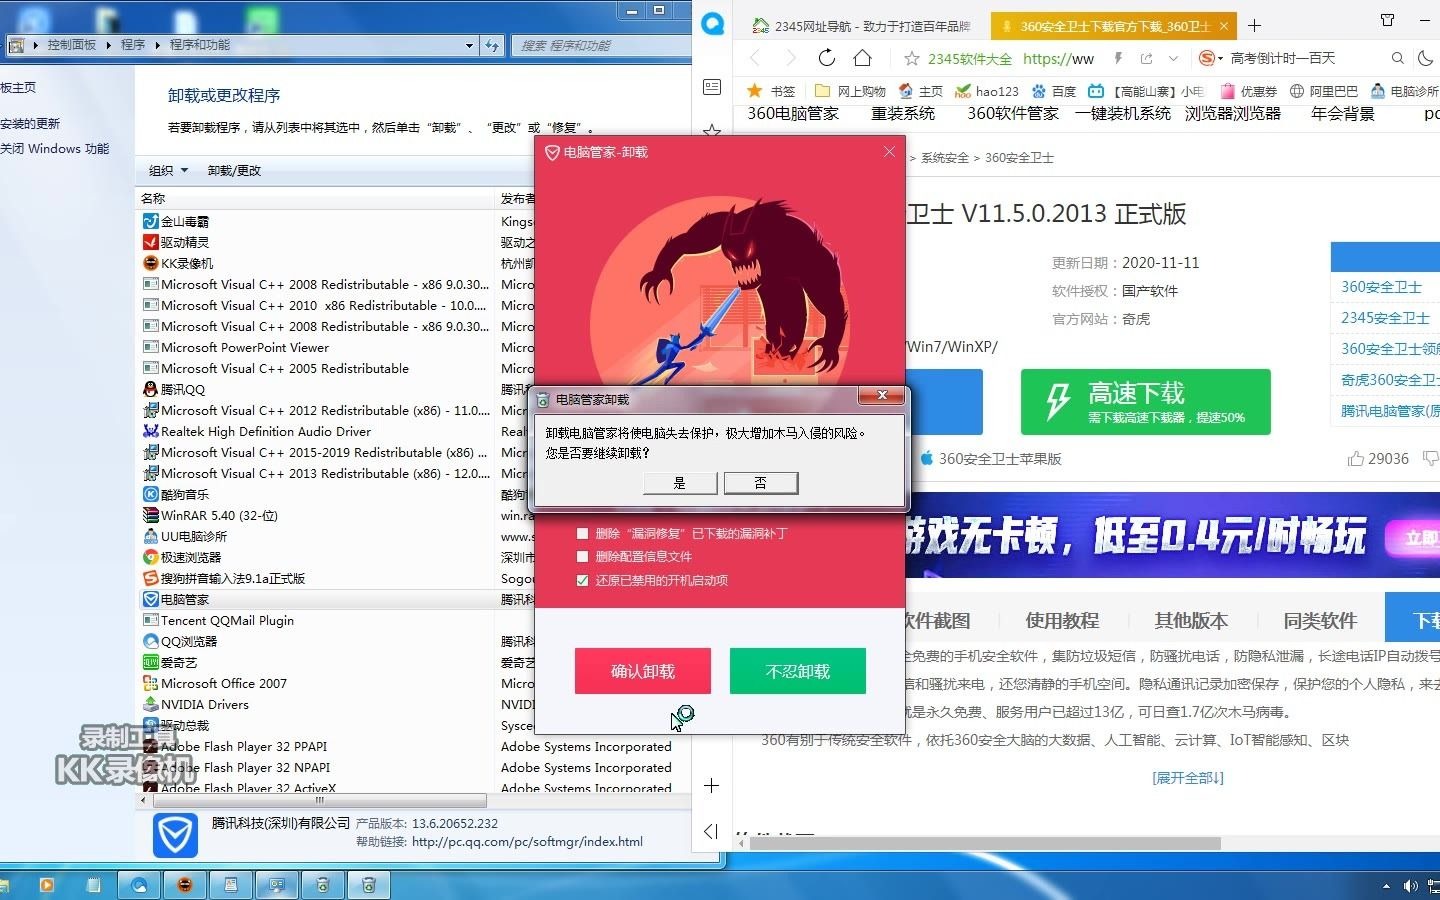Toggle the 删除"漏洞修复"已下载的漏洞补丁 checkbox

pyautogui.click(x=582, y=534)
